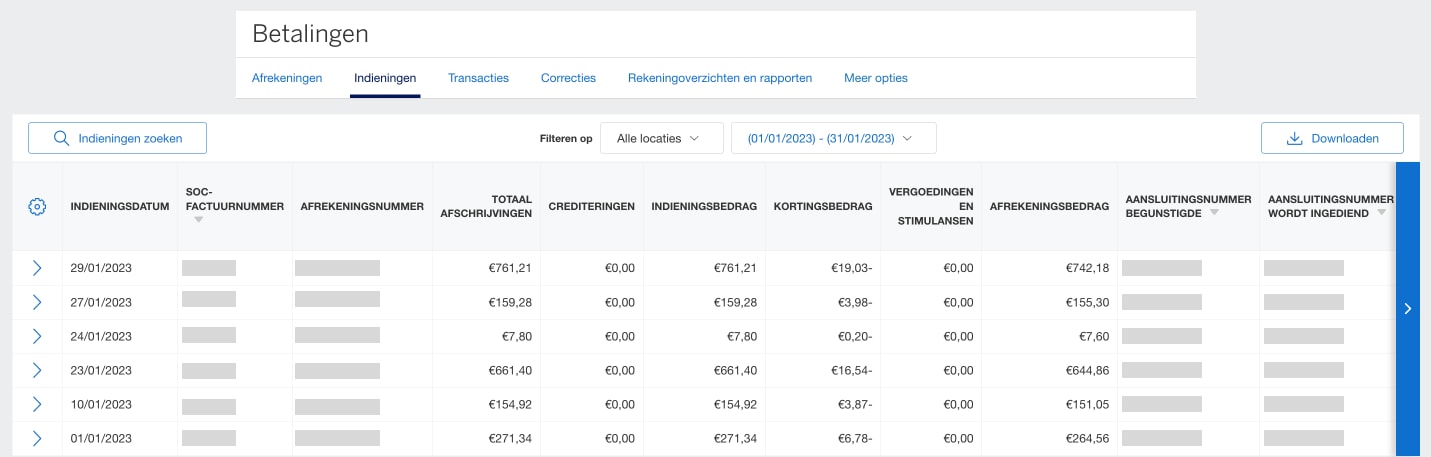The width and height of the screenshot is (1431, 457).
Task: Expand the 27/01/2023 submission row
Action: (x=37, y=302)
